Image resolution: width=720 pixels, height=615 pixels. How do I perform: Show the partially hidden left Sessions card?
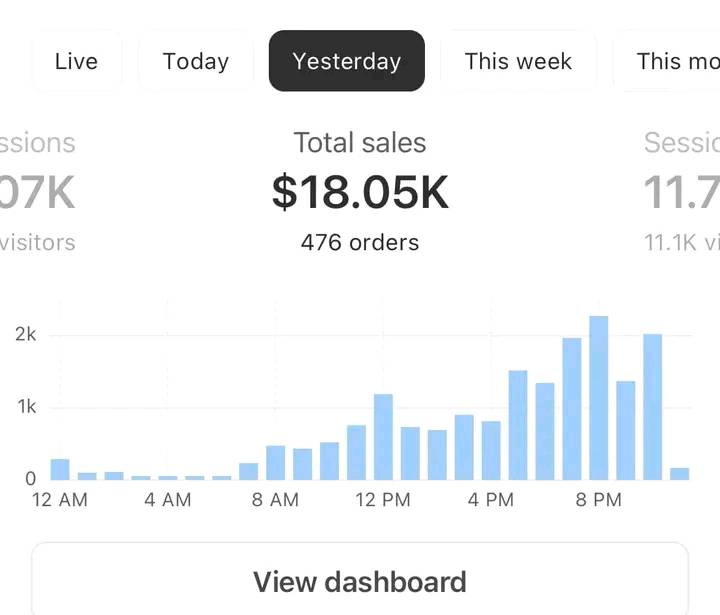coord(38,192)
